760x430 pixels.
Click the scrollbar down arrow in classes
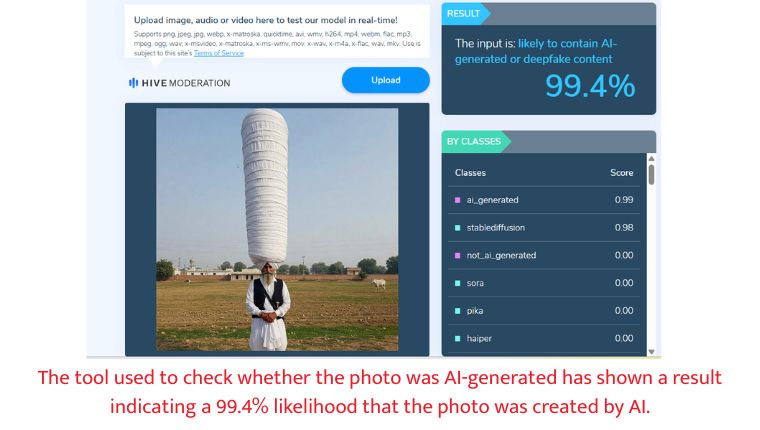pos(651,352)
